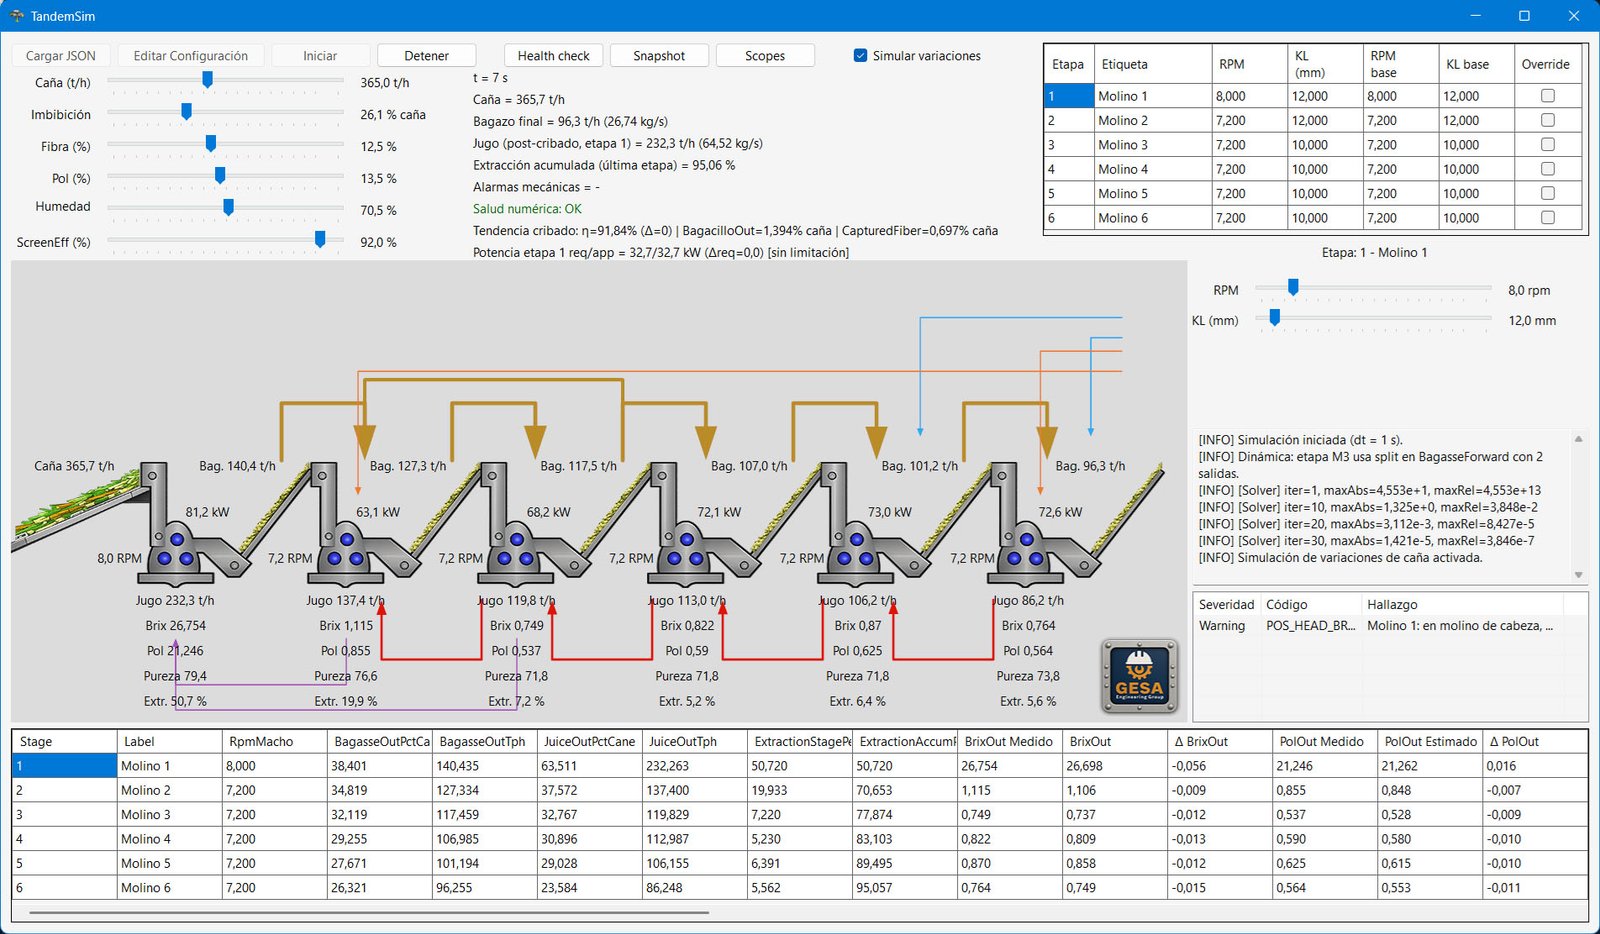Enable Override checkbox for Molino 1
The height and width of the screenshot is (934, 1600).
1547,96
